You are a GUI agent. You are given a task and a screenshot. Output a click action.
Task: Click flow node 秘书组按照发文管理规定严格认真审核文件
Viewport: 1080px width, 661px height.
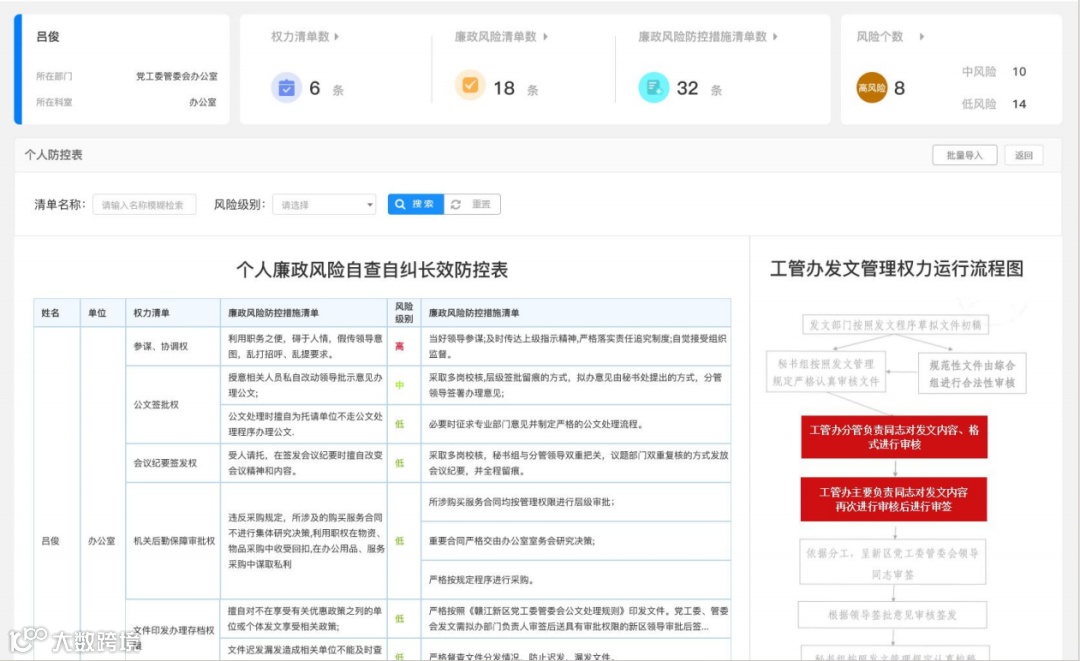(x=826, y=373)
